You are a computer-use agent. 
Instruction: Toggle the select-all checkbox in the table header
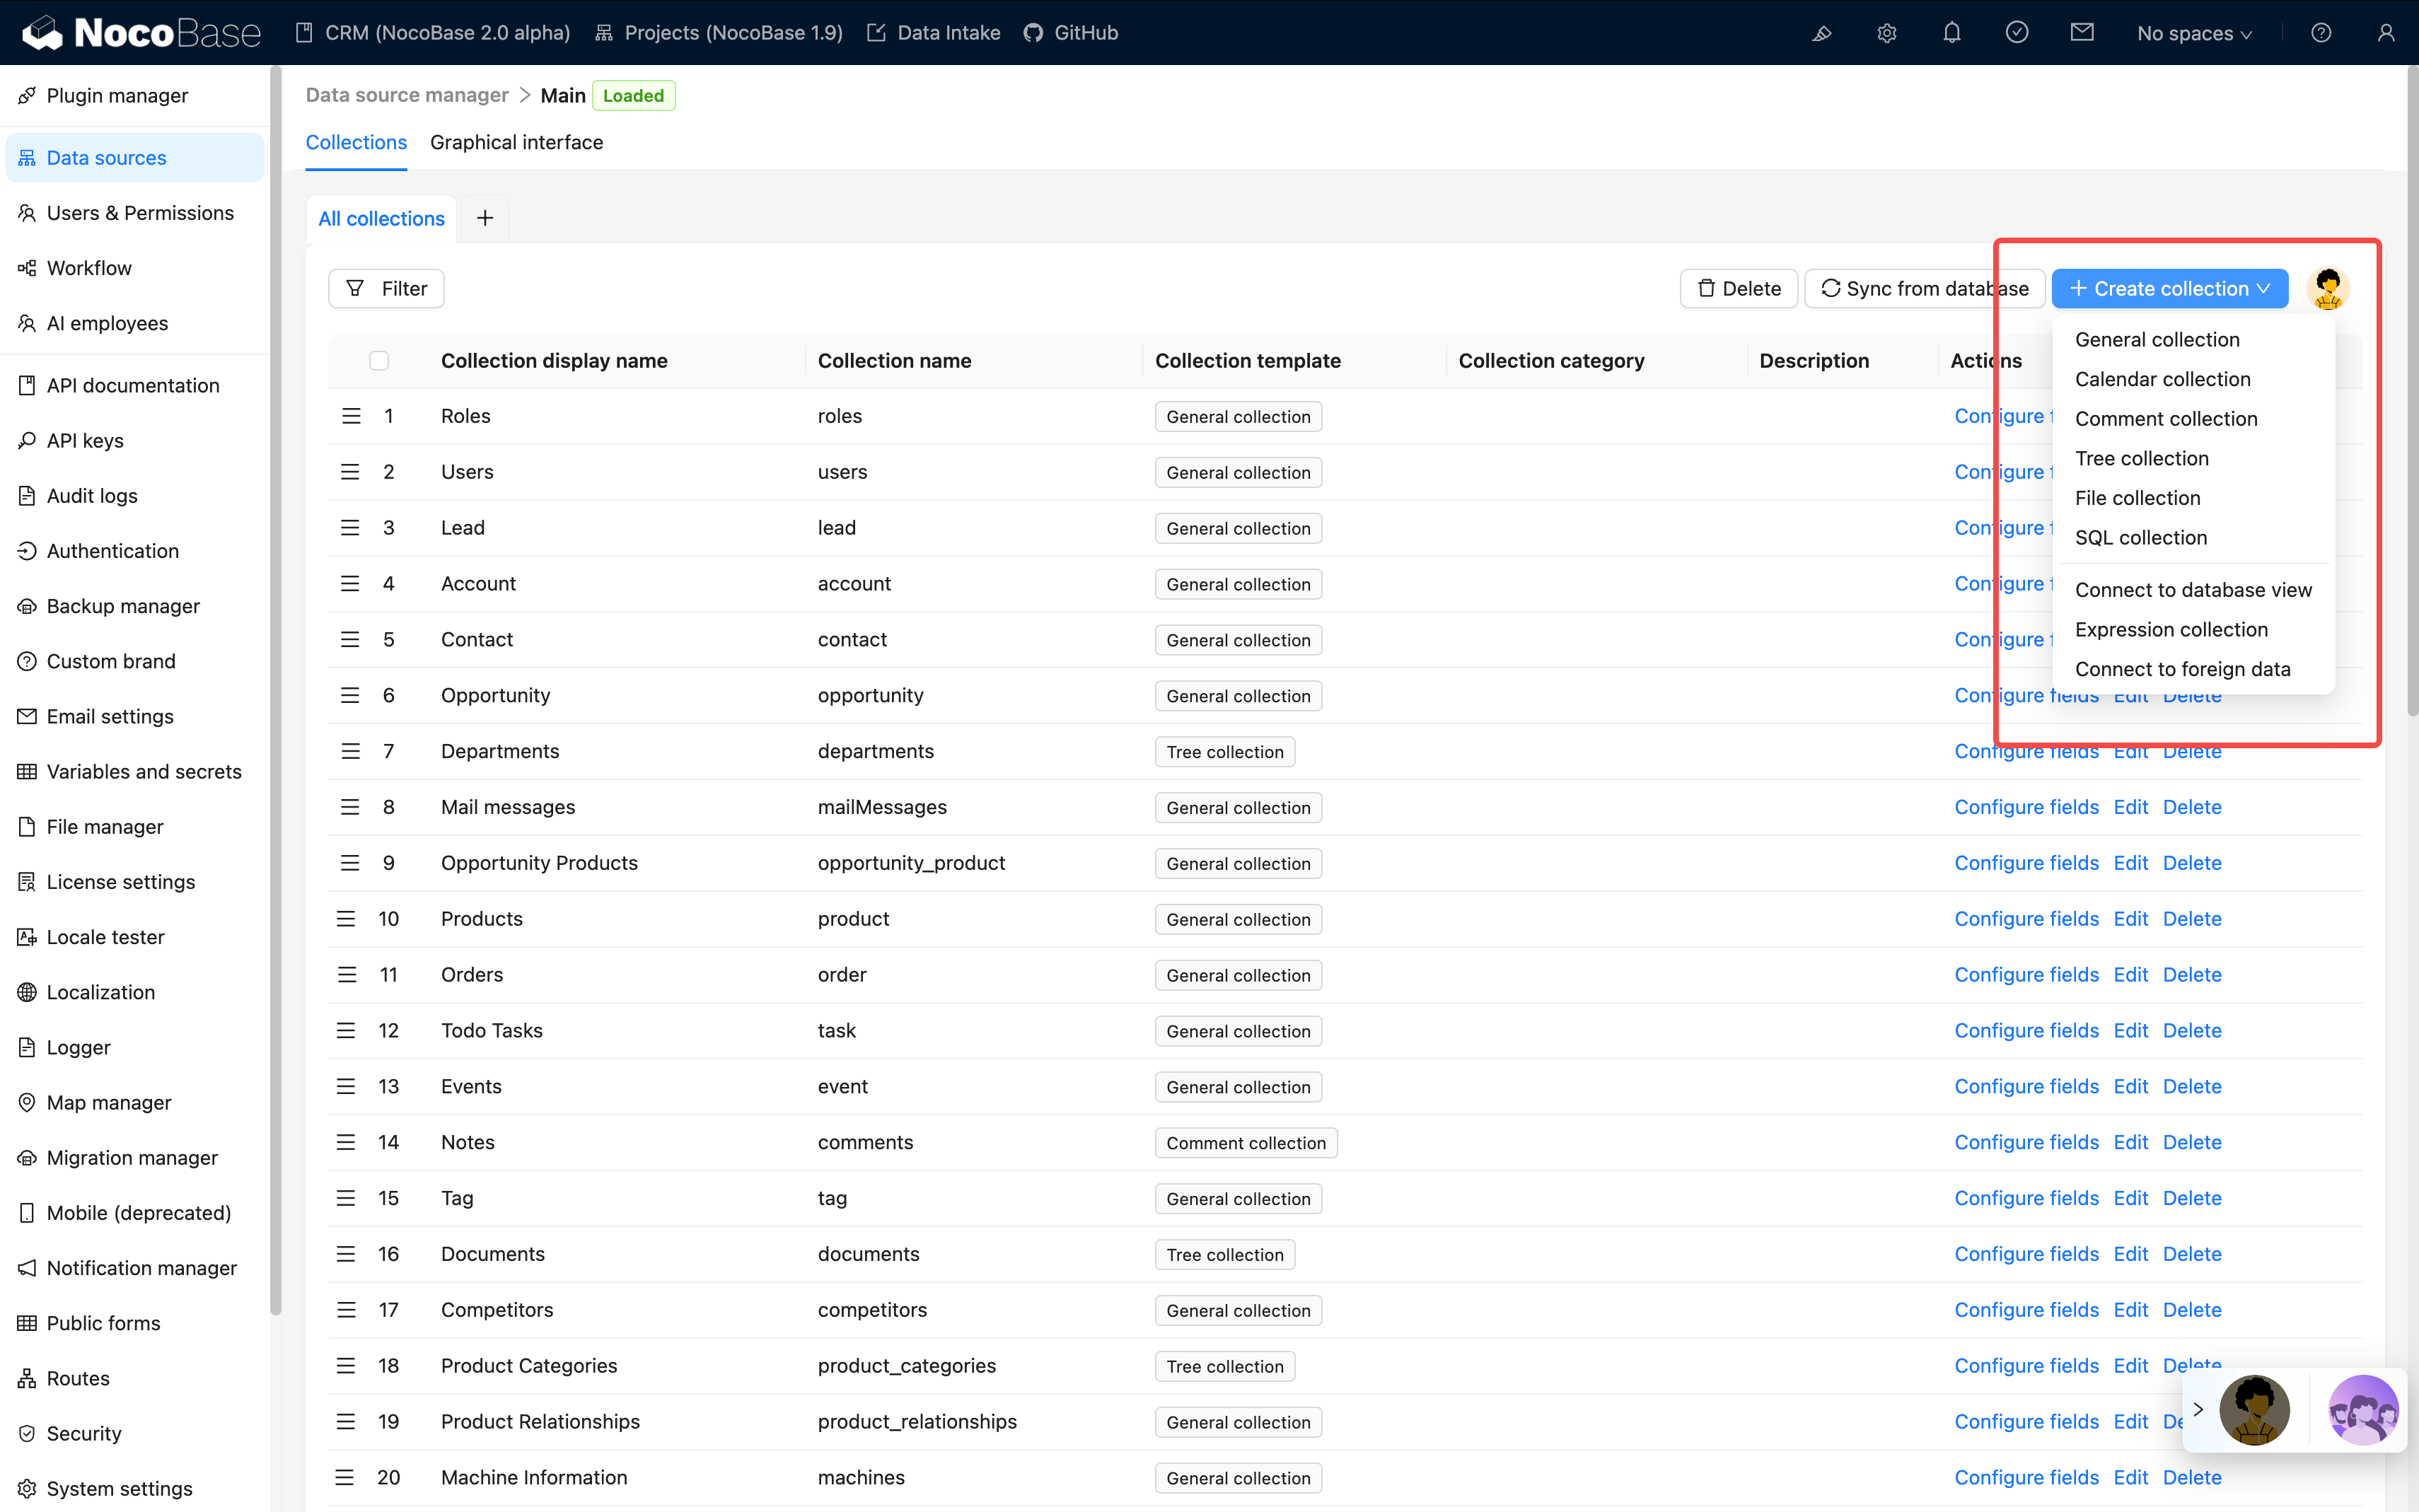point(379,360)
